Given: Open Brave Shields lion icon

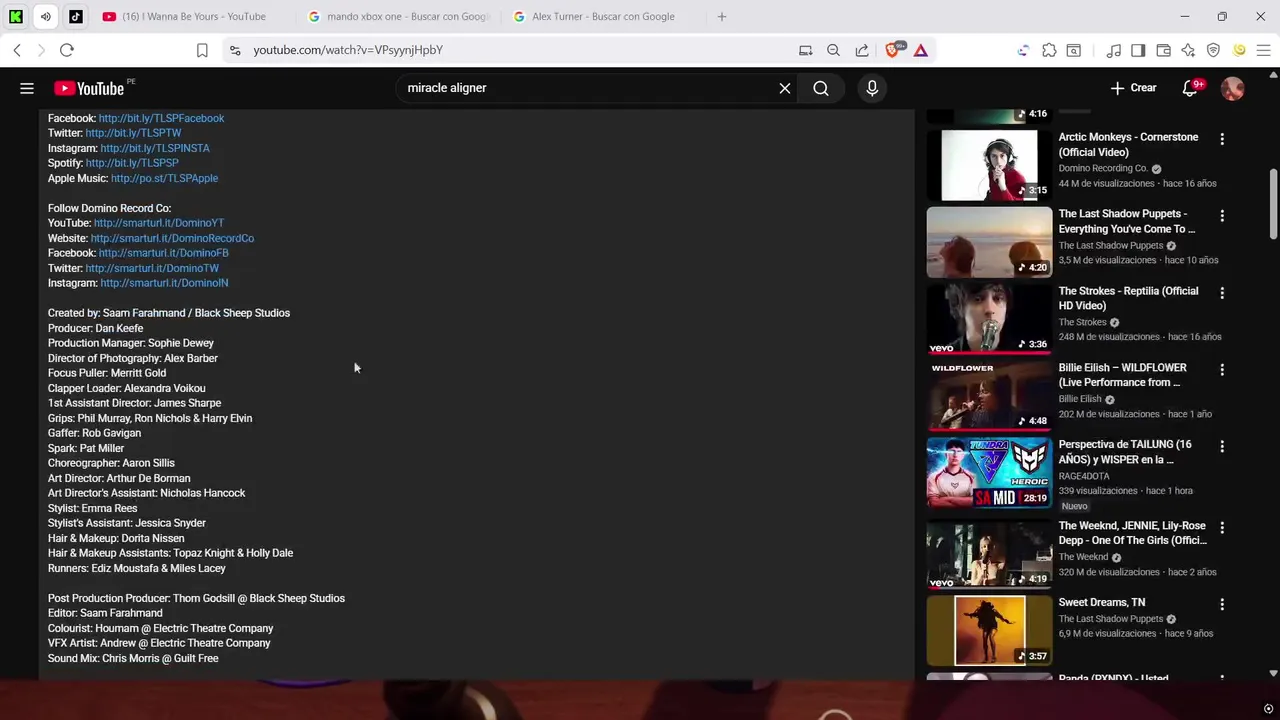Looking at the screenshot, I should point(894,50).
